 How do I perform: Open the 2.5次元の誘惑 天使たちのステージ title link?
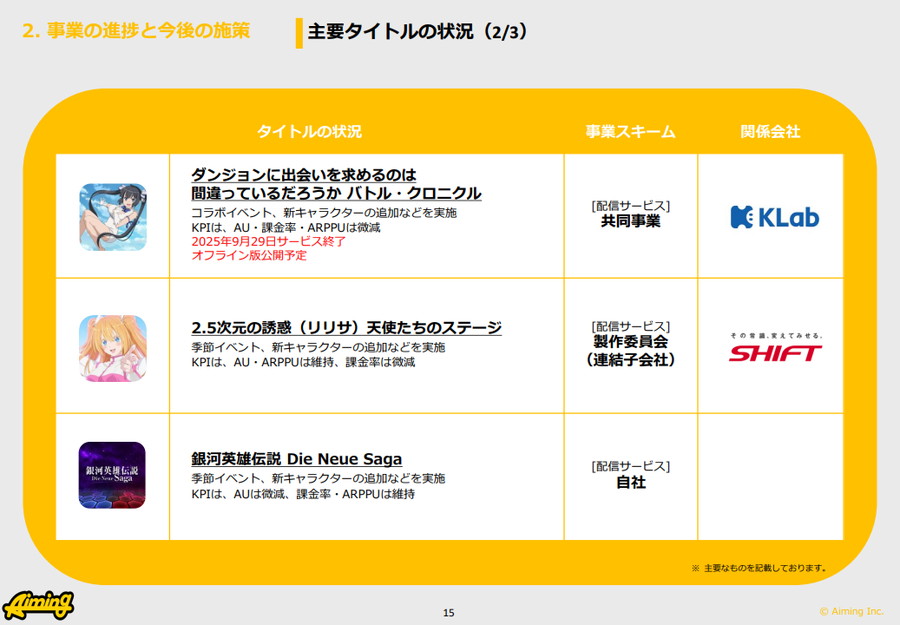(346, 328)
